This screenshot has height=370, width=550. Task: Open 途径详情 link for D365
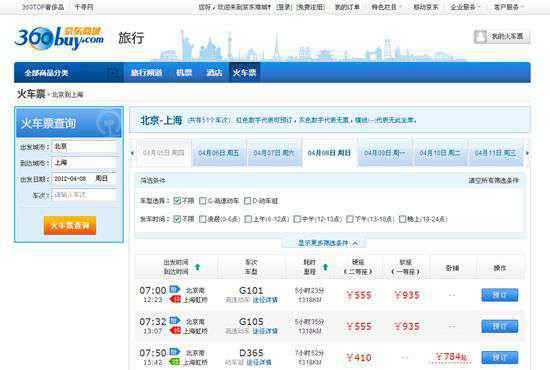[x=259, y=362]
